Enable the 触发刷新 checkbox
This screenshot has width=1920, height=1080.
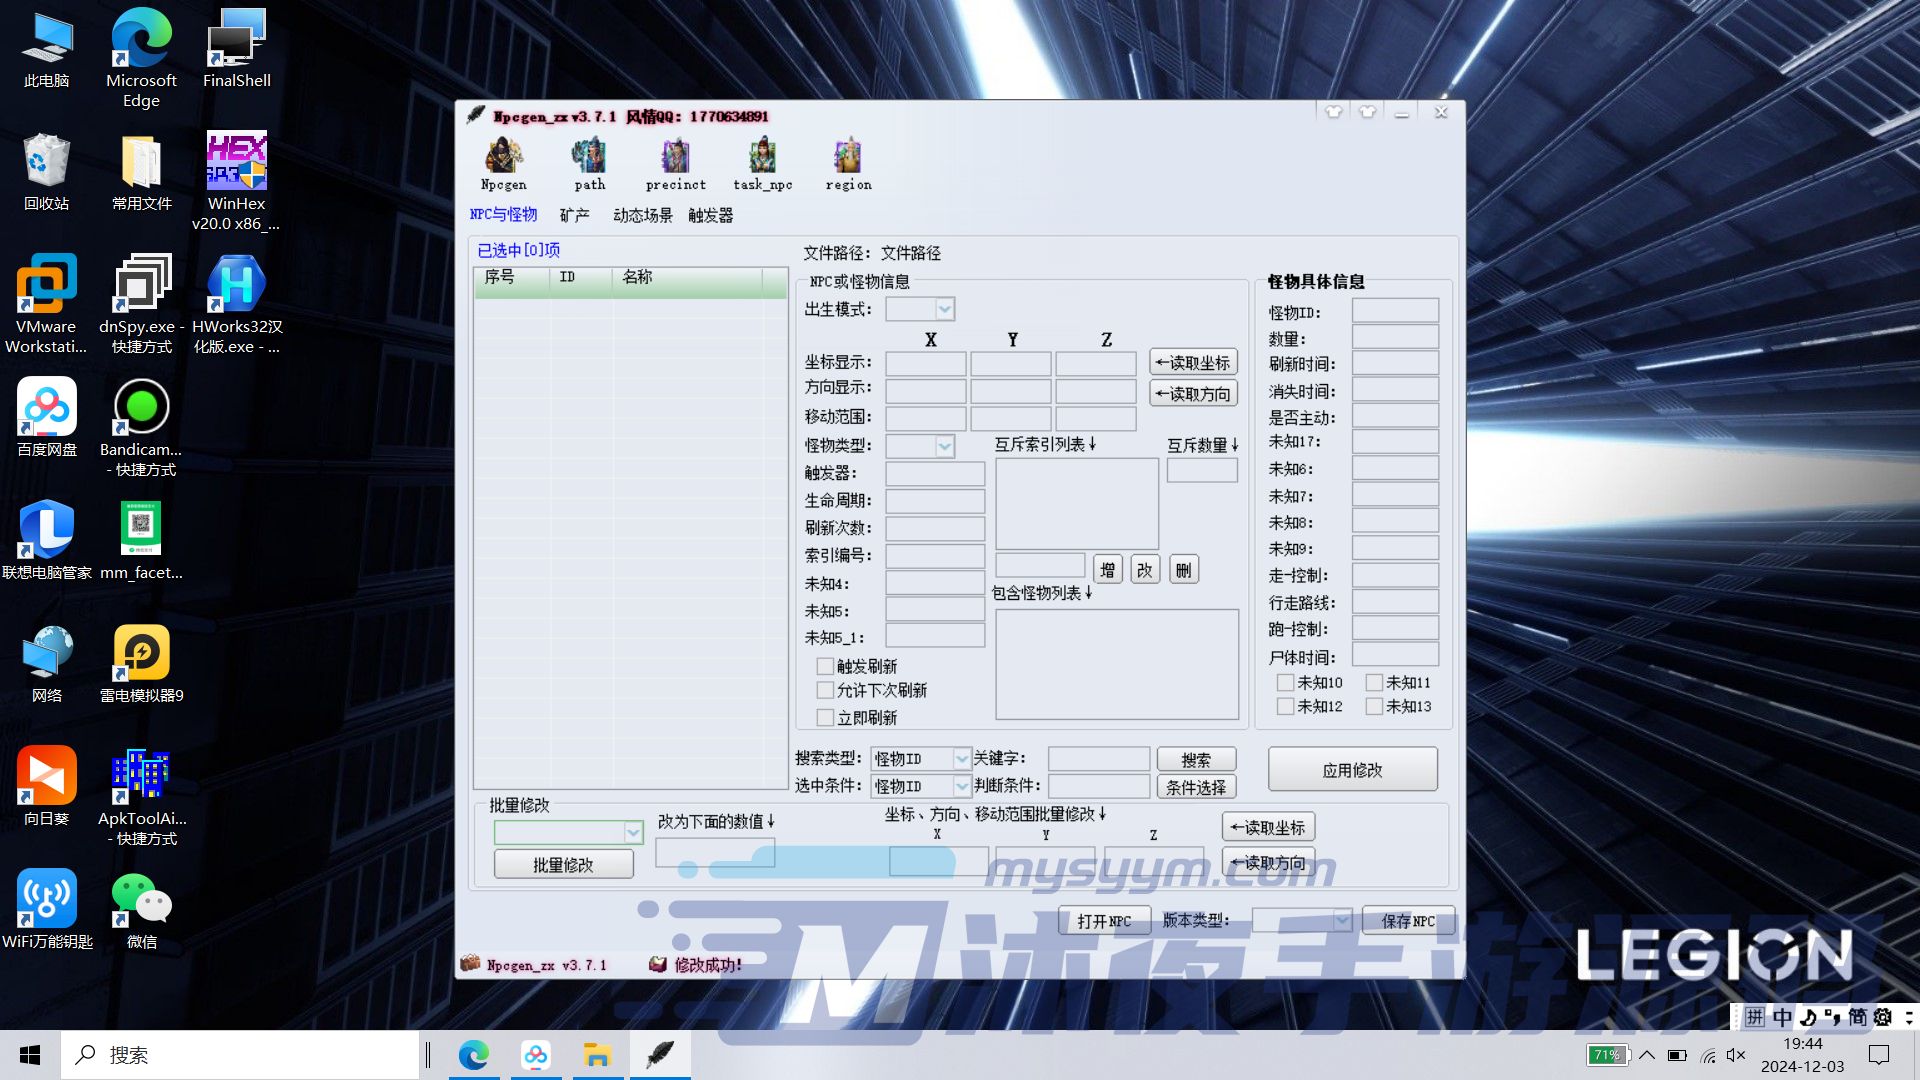(x=825, y=666)
